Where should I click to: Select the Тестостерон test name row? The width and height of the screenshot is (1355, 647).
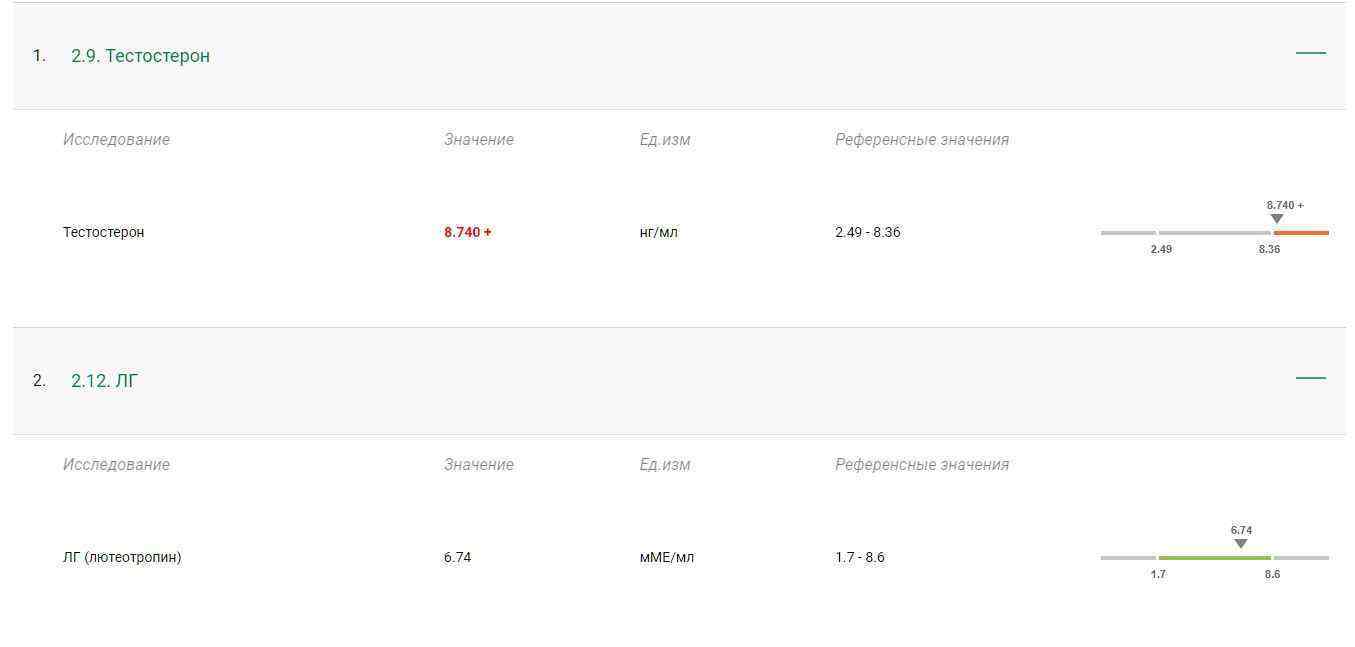click(103, 232)
